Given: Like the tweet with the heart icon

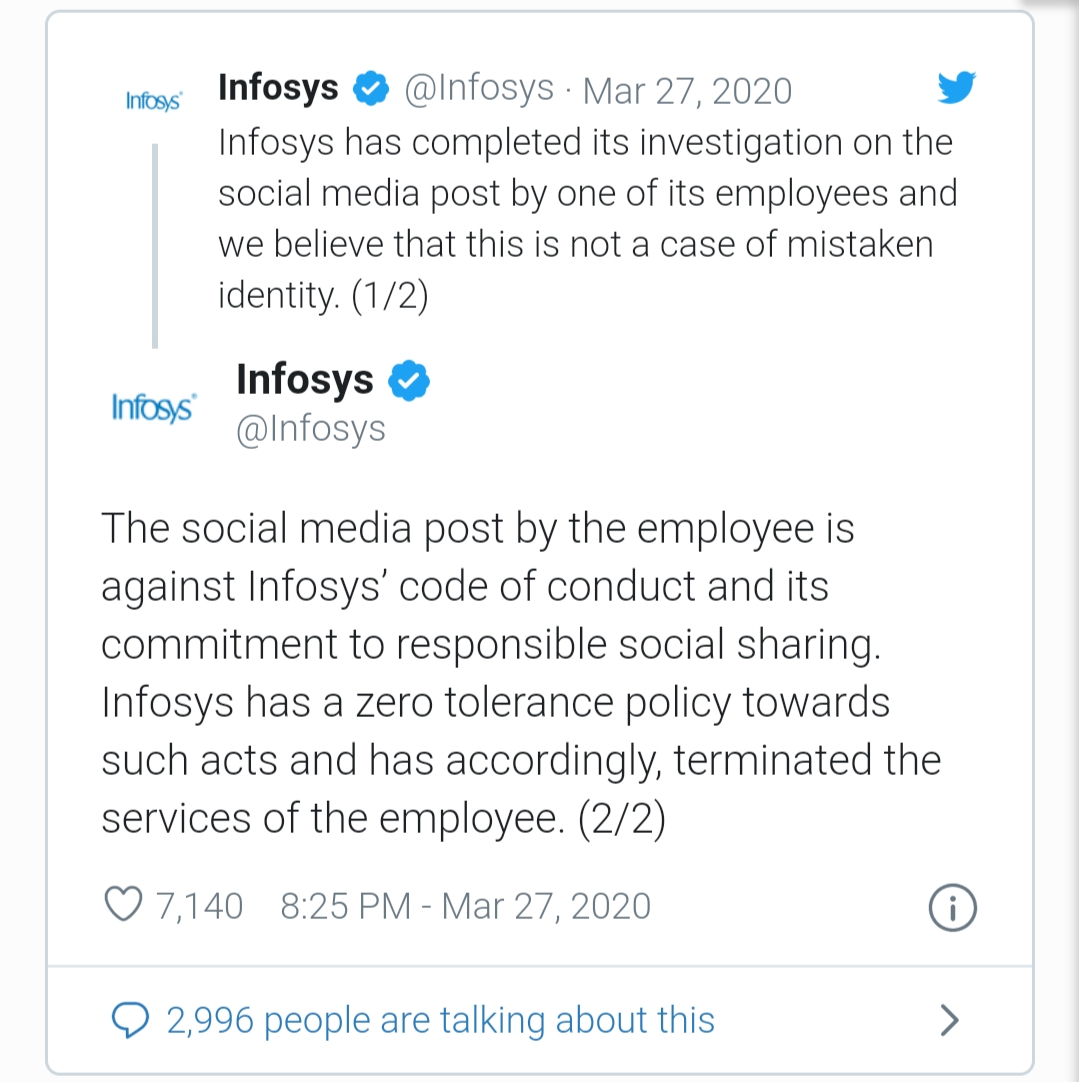Looking at the screenshot, I should 124,905.
